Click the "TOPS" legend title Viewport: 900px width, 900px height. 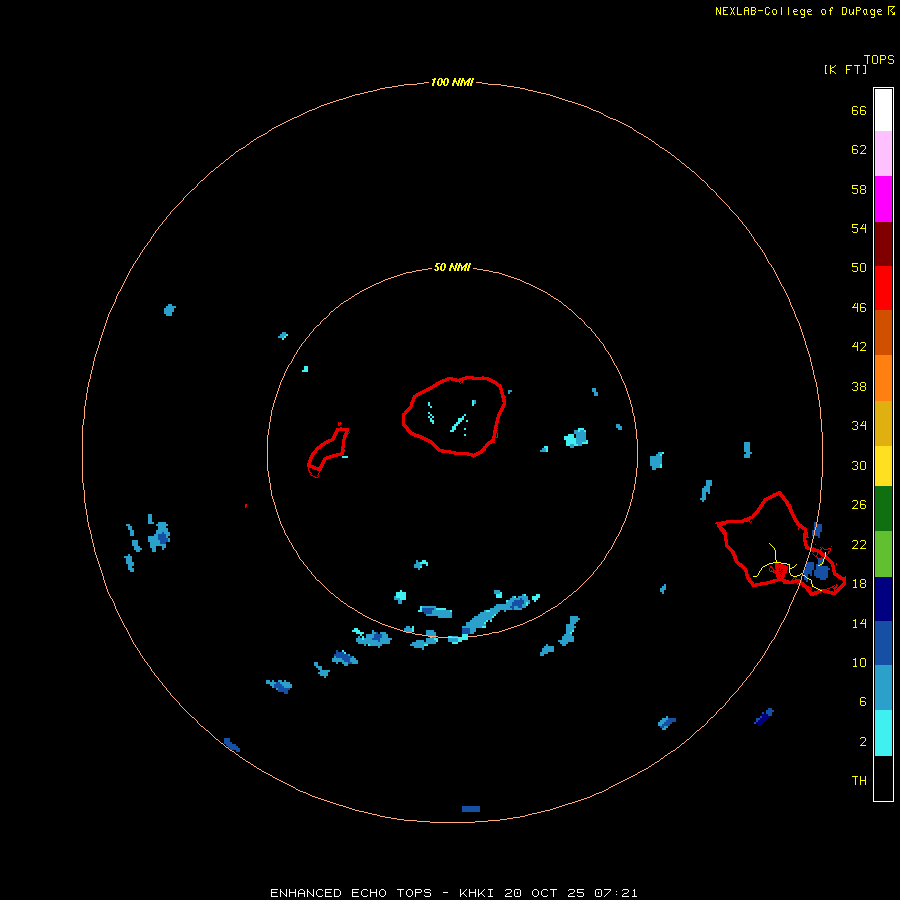(879, 59)
